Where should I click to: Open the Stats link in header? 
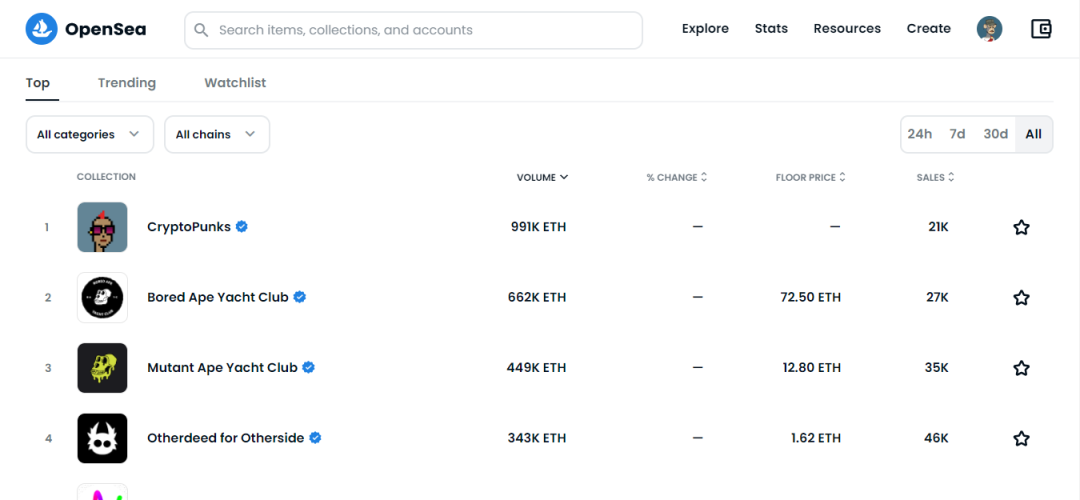point(771,29)
